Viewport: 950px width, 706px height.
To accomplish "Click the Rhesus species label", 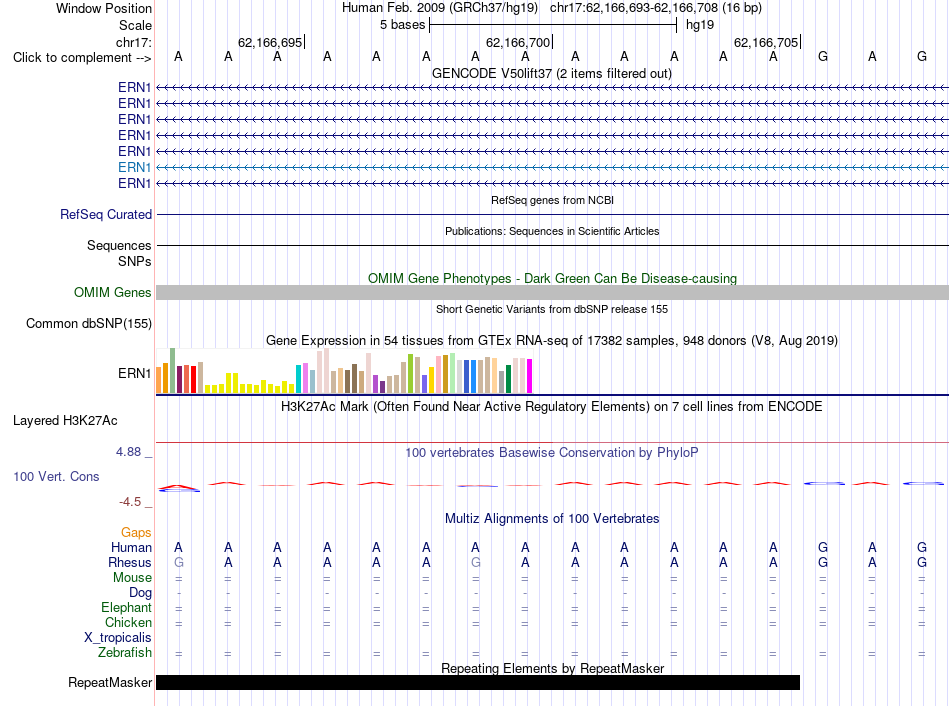I will tap(130, 562).
